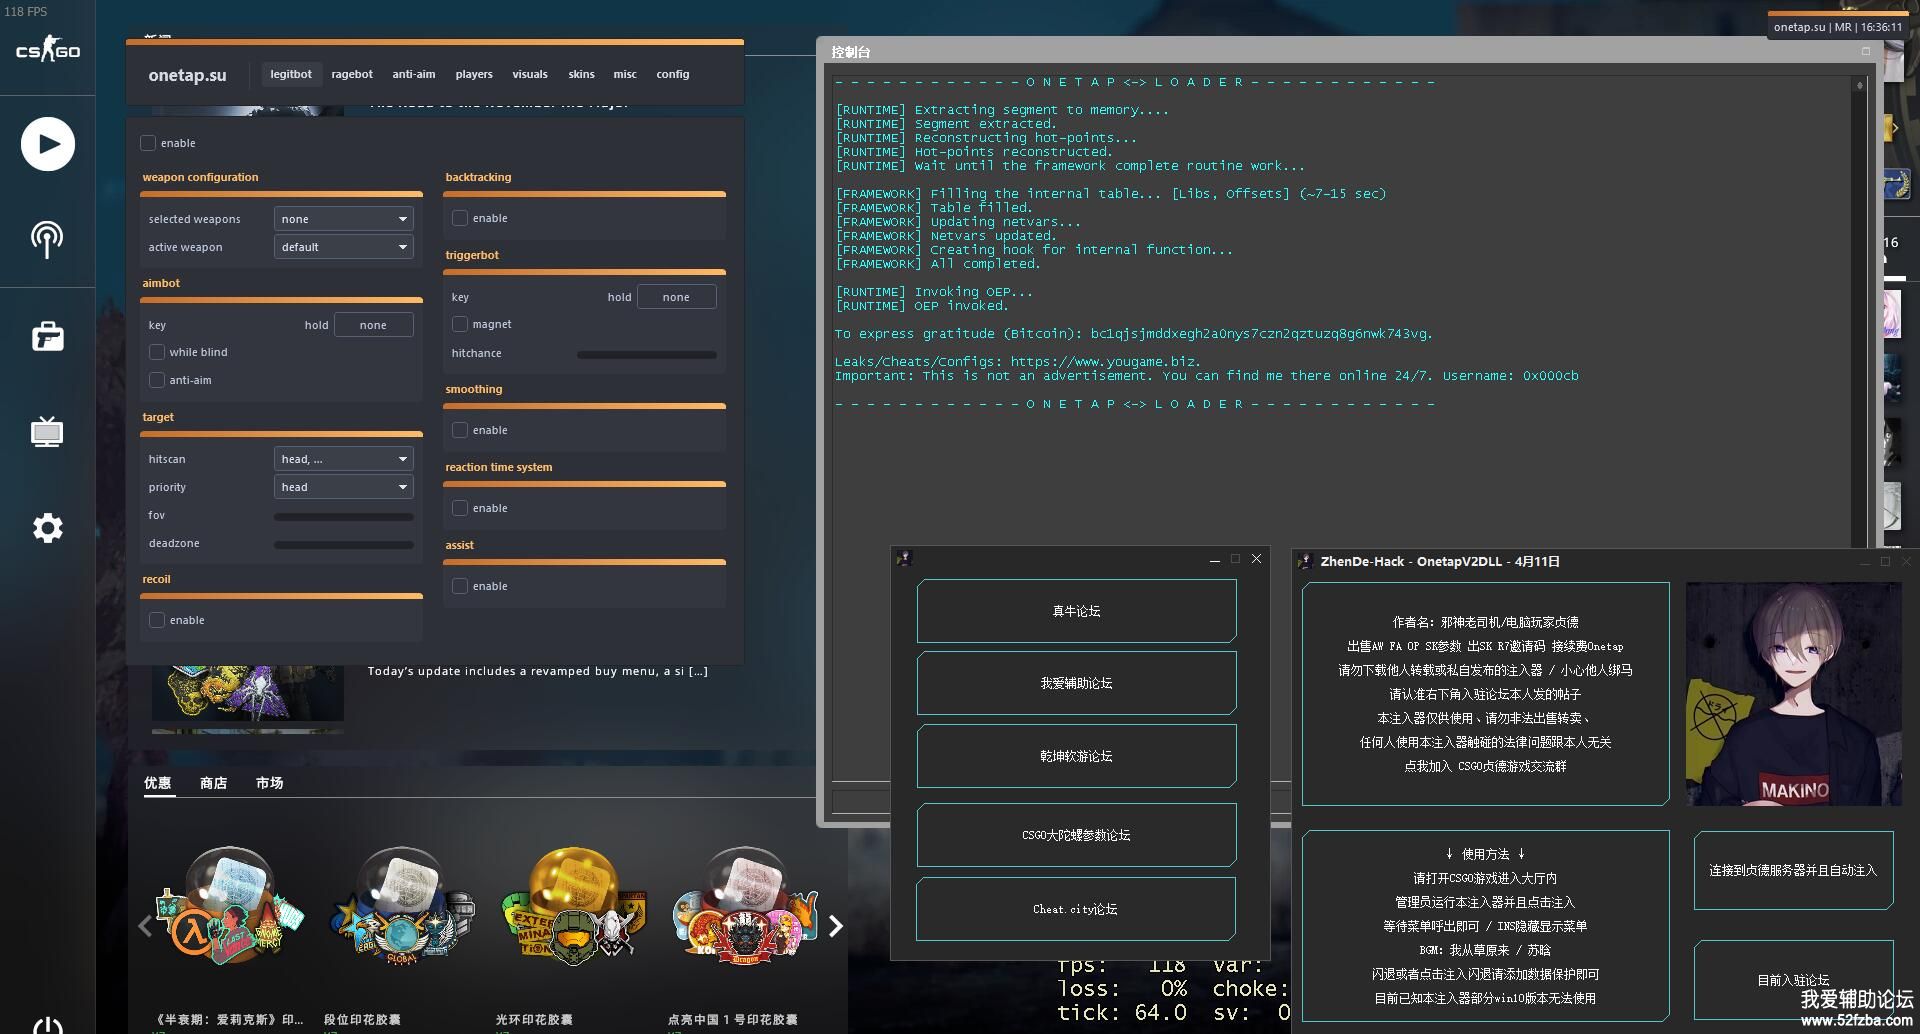
Task: Open the CS:GO settings gear icon
Action: tap(47, 528)
